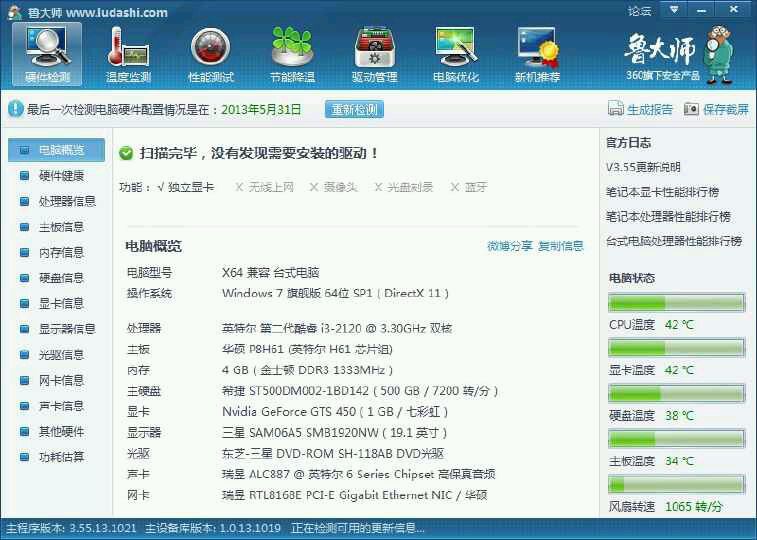Open the 性能测试 gauge icon

[210, 54]
